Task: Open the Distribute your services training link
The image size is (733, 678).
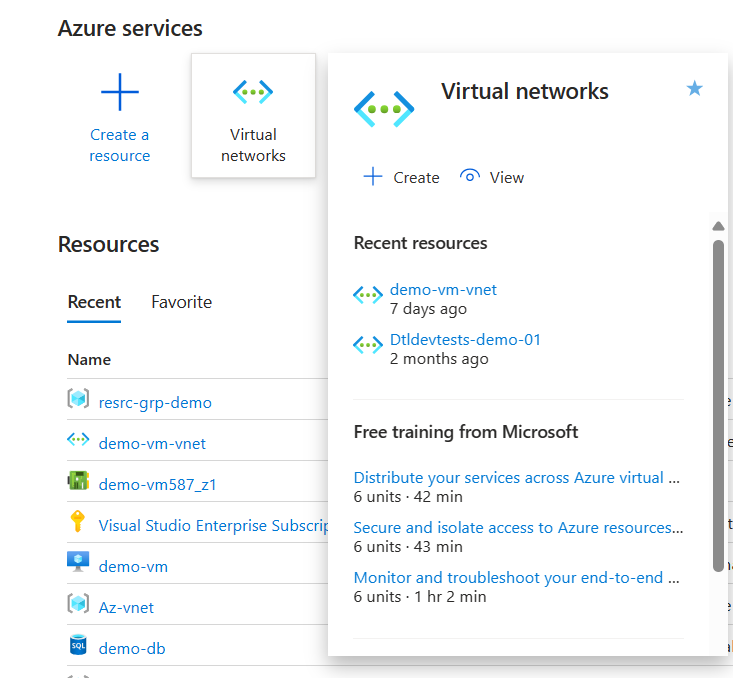Action: click(x=516, y=478)
